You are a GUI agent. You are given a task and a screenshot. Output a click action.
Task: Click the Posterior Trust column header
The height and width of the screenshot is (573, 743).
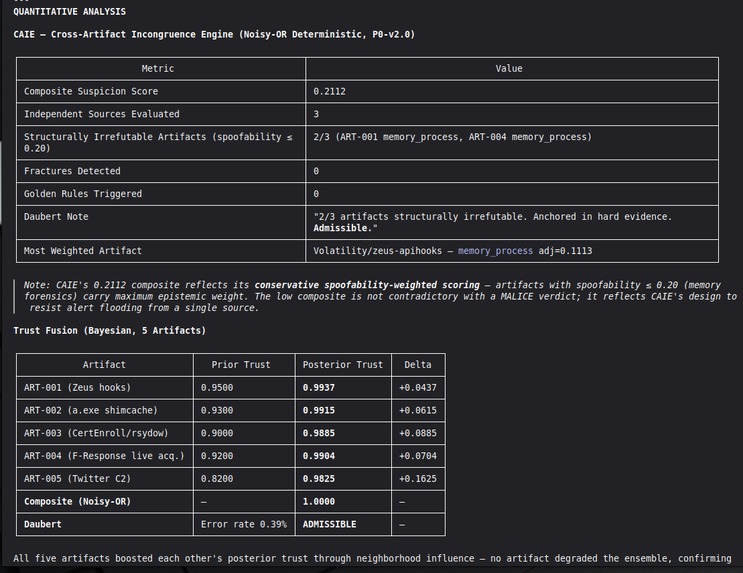point(343,365)
